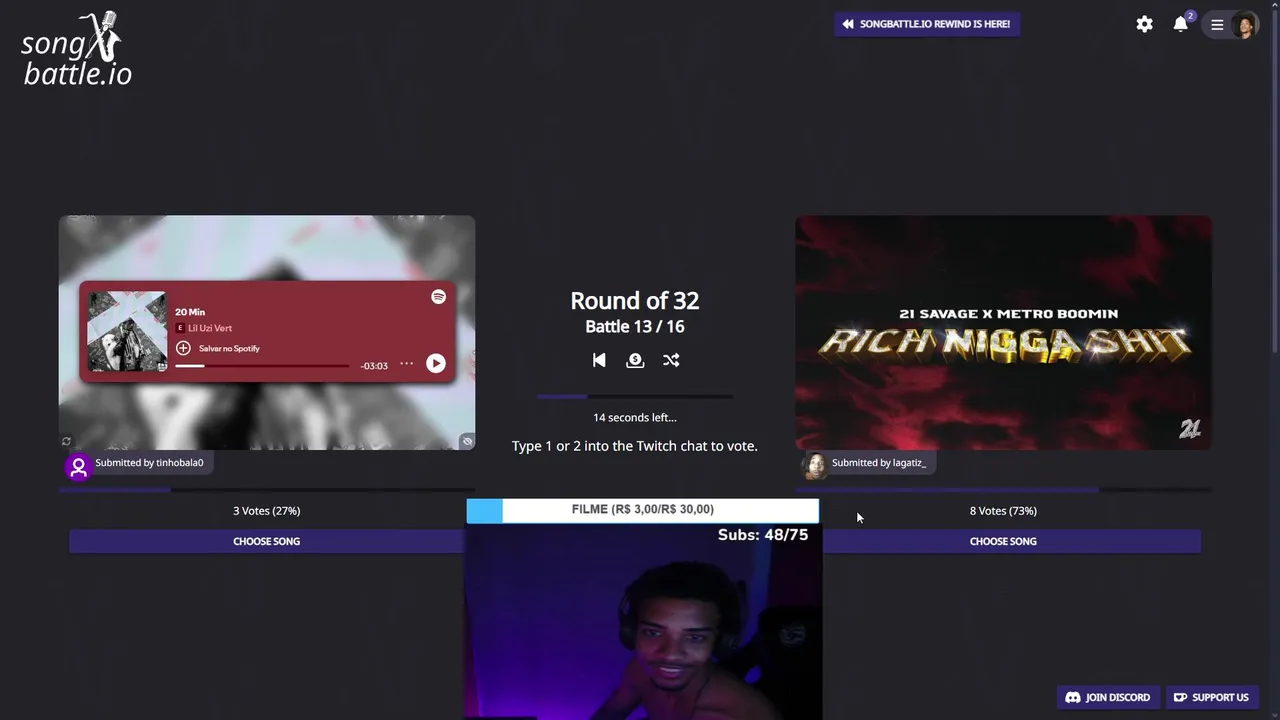Click the streamer webcam overlay
Viewport: 1280px width, 720px height.
pos(643,620)
